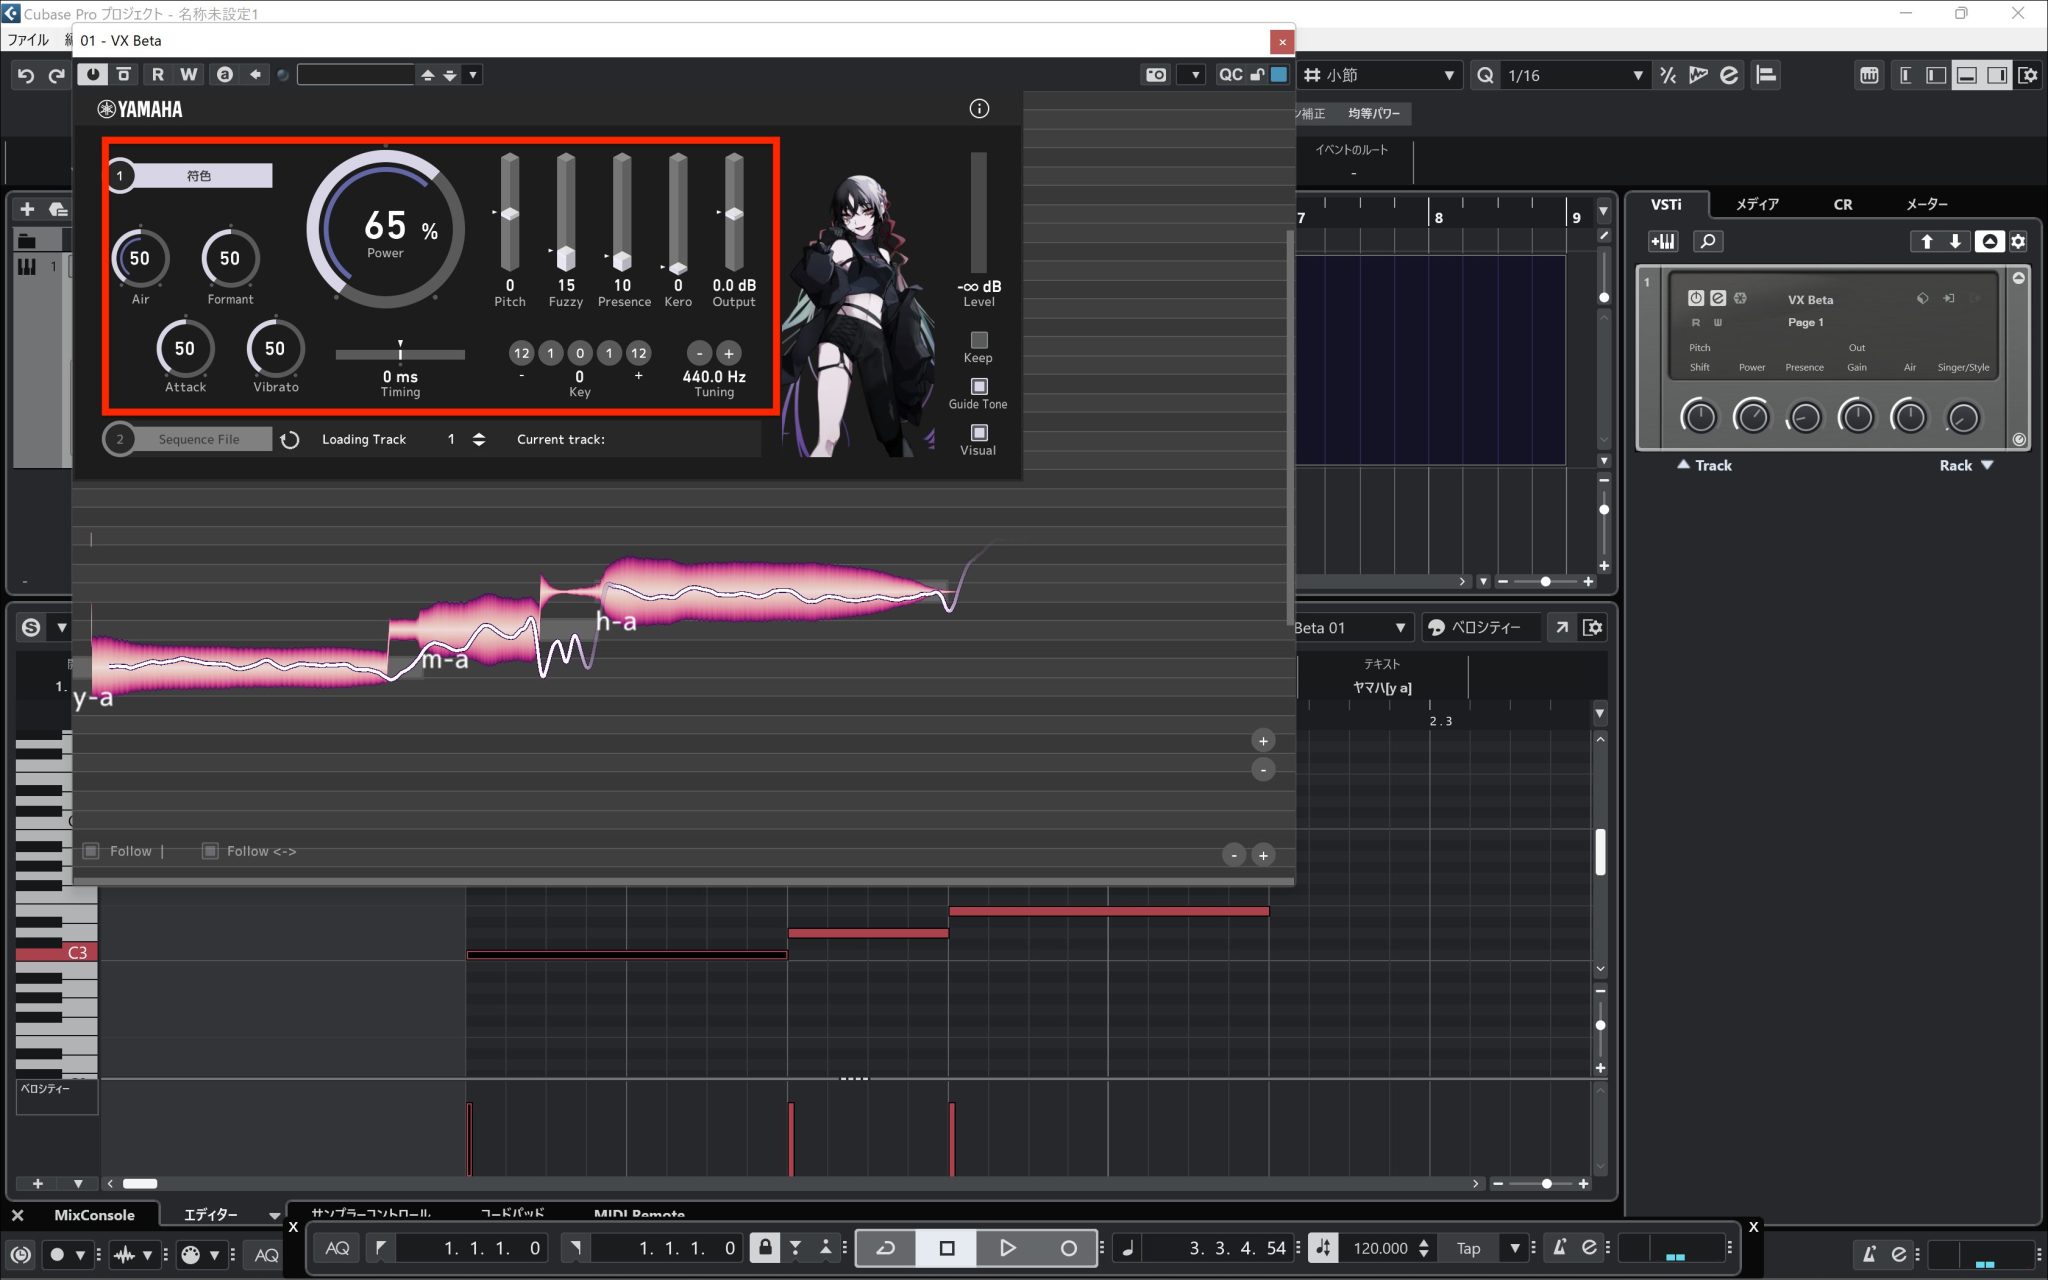Start playback with the Play button
Screen dimensions: 2048x1280
[x=1007, y=1248]
